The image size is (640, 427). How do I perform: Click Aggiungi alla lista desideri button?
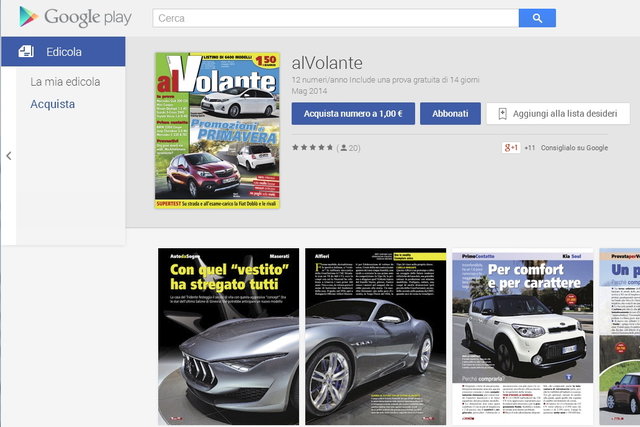point(558,113)
